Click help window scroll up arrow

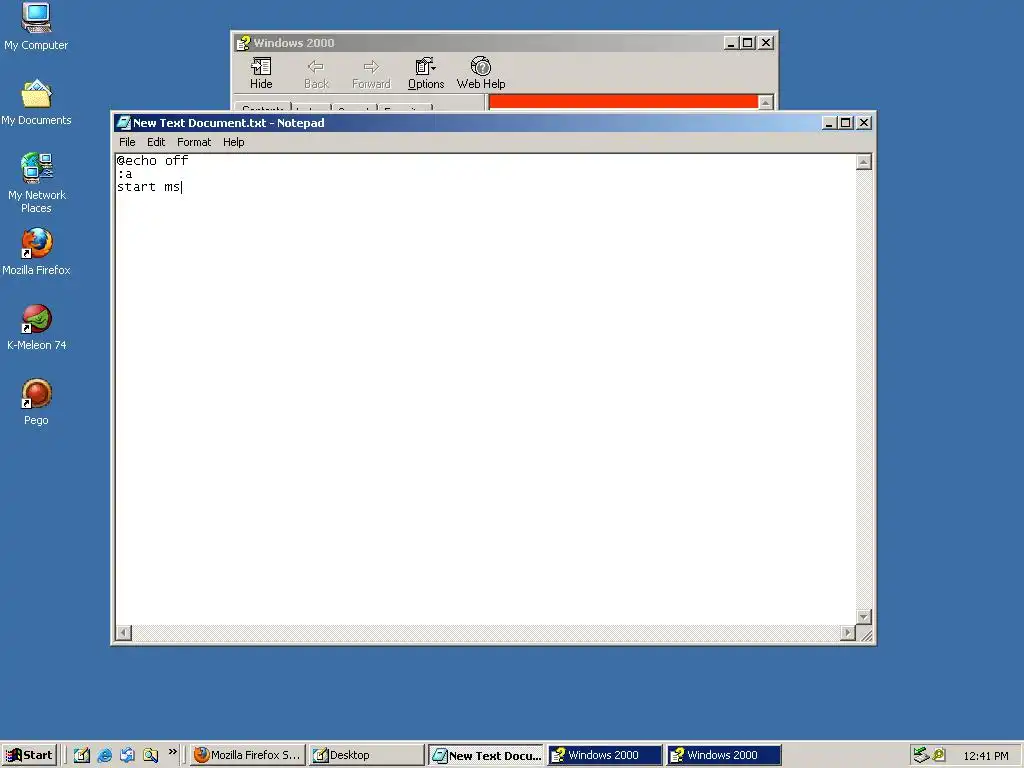pyautogui.click(x=766, y=103)
